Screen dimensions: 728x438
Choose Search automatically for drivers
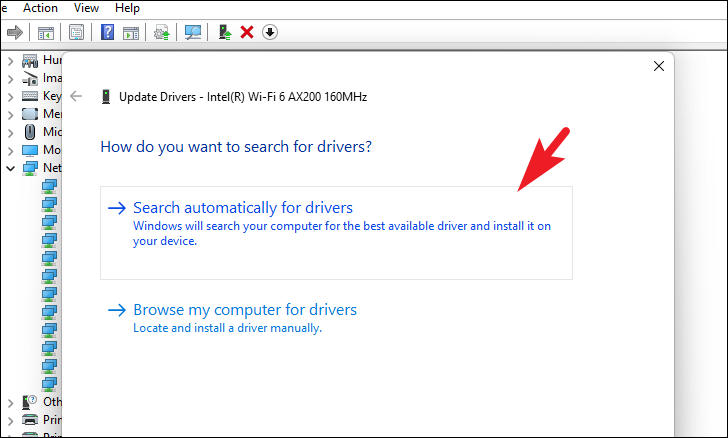[336, 233]
